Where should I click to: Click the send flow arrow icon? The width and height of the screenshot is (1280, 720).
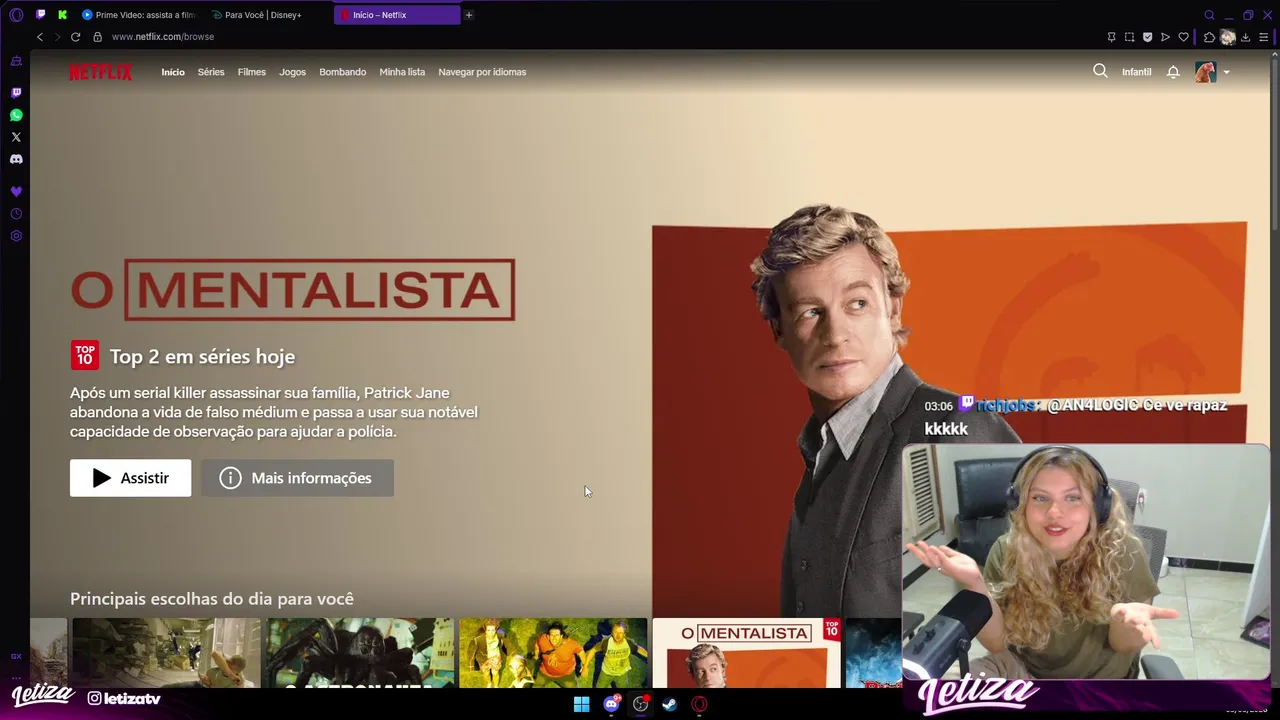(x=1165, y=37)
